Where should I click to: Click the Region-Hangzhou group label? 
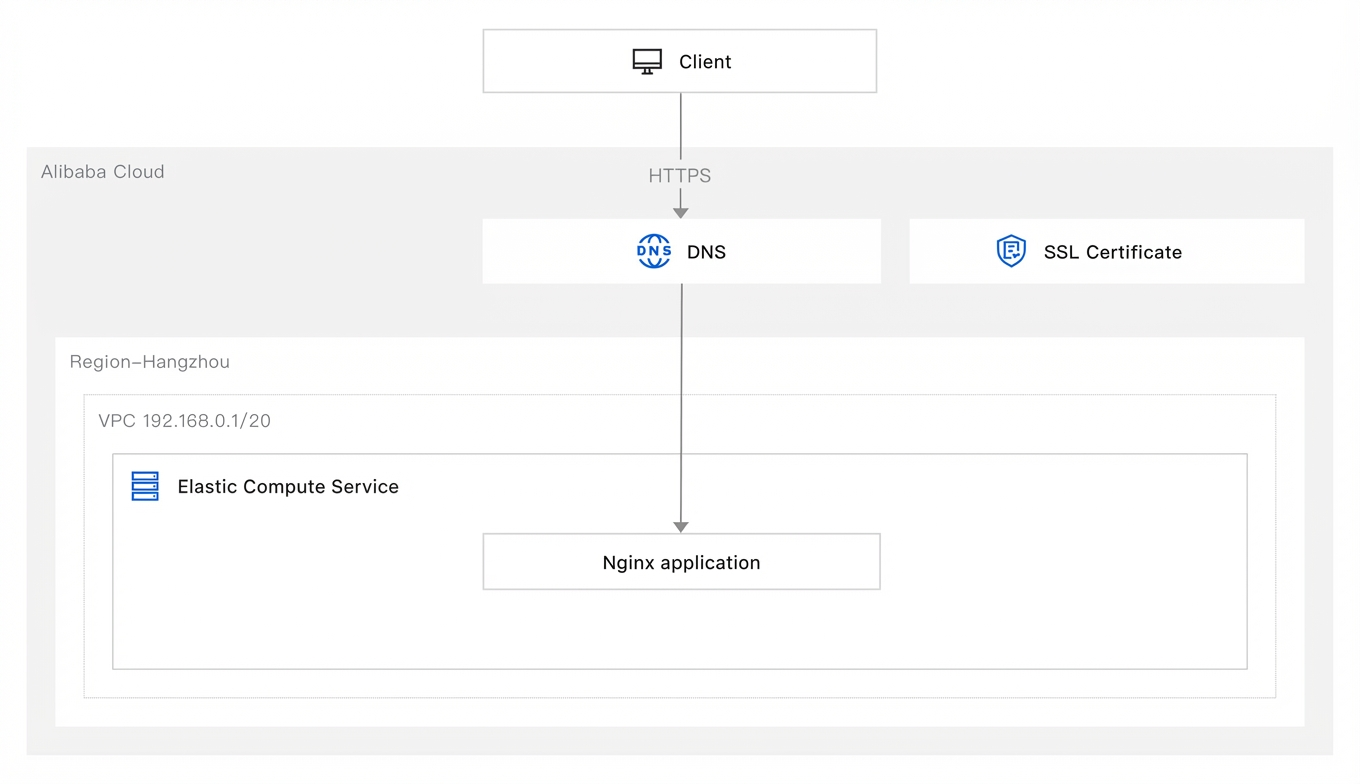(149, 362)
